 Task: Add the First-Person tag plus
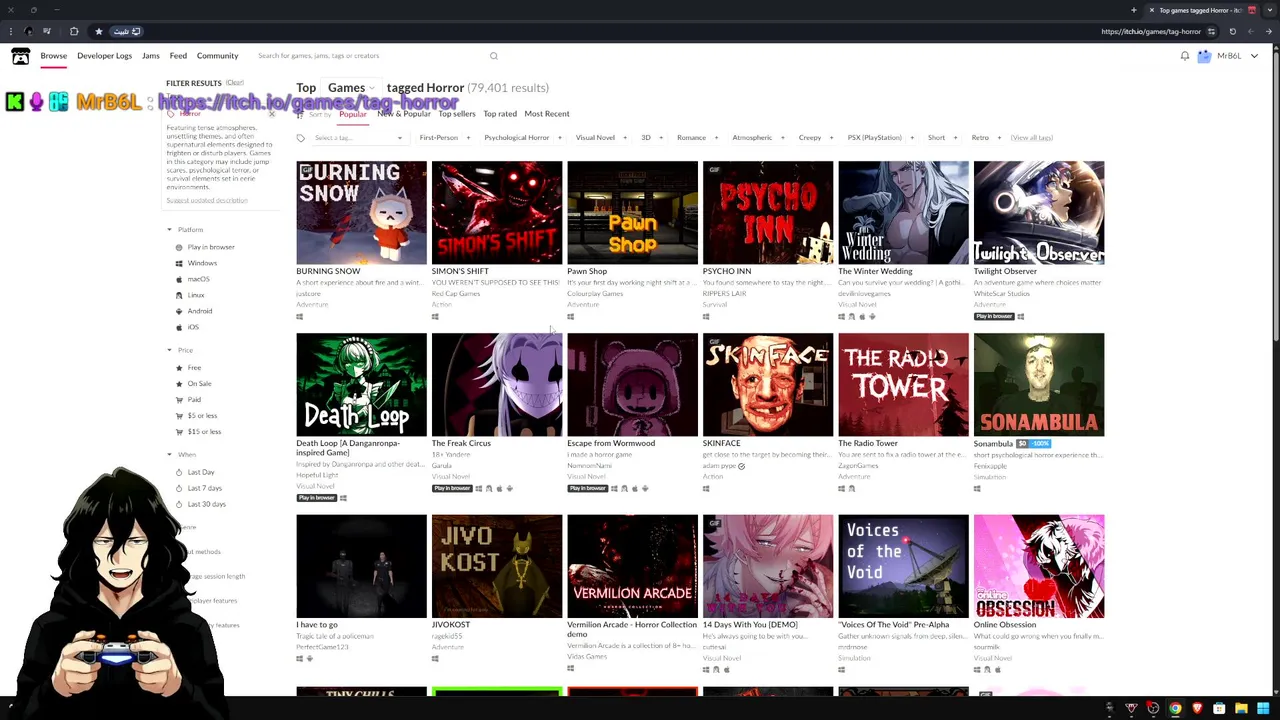click(x=466, y=138)
